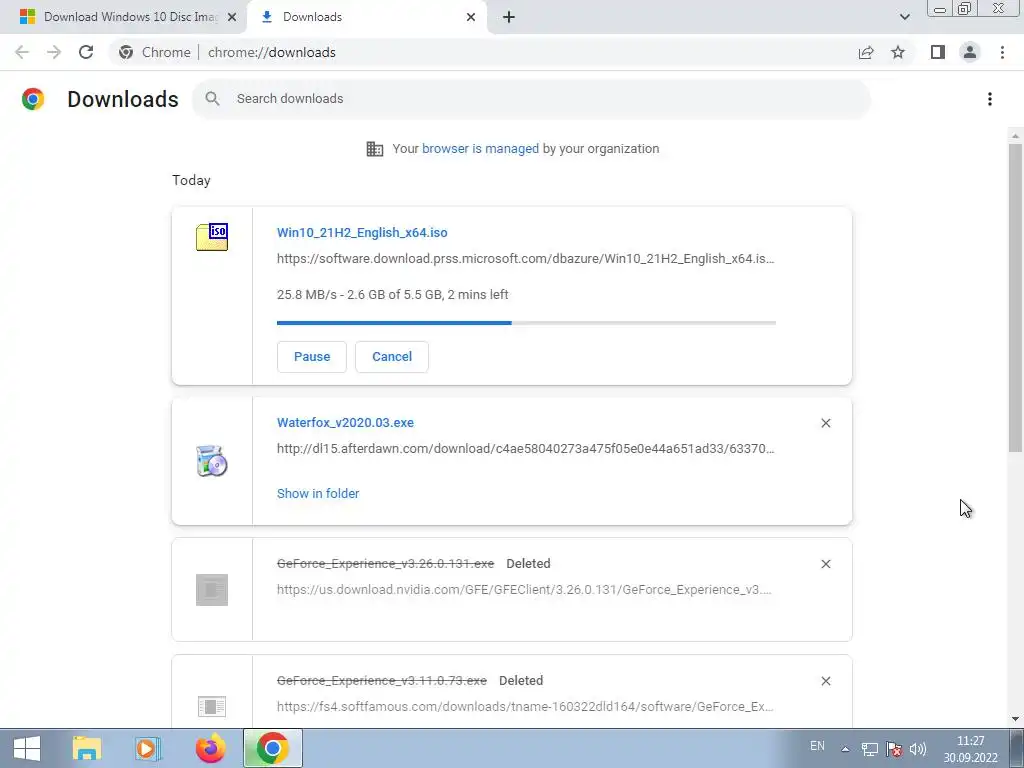Click the greyed icon of GeForce v3.11.0.73 entry
This screenshot has height=768, width=1024.
click(212, 706)
